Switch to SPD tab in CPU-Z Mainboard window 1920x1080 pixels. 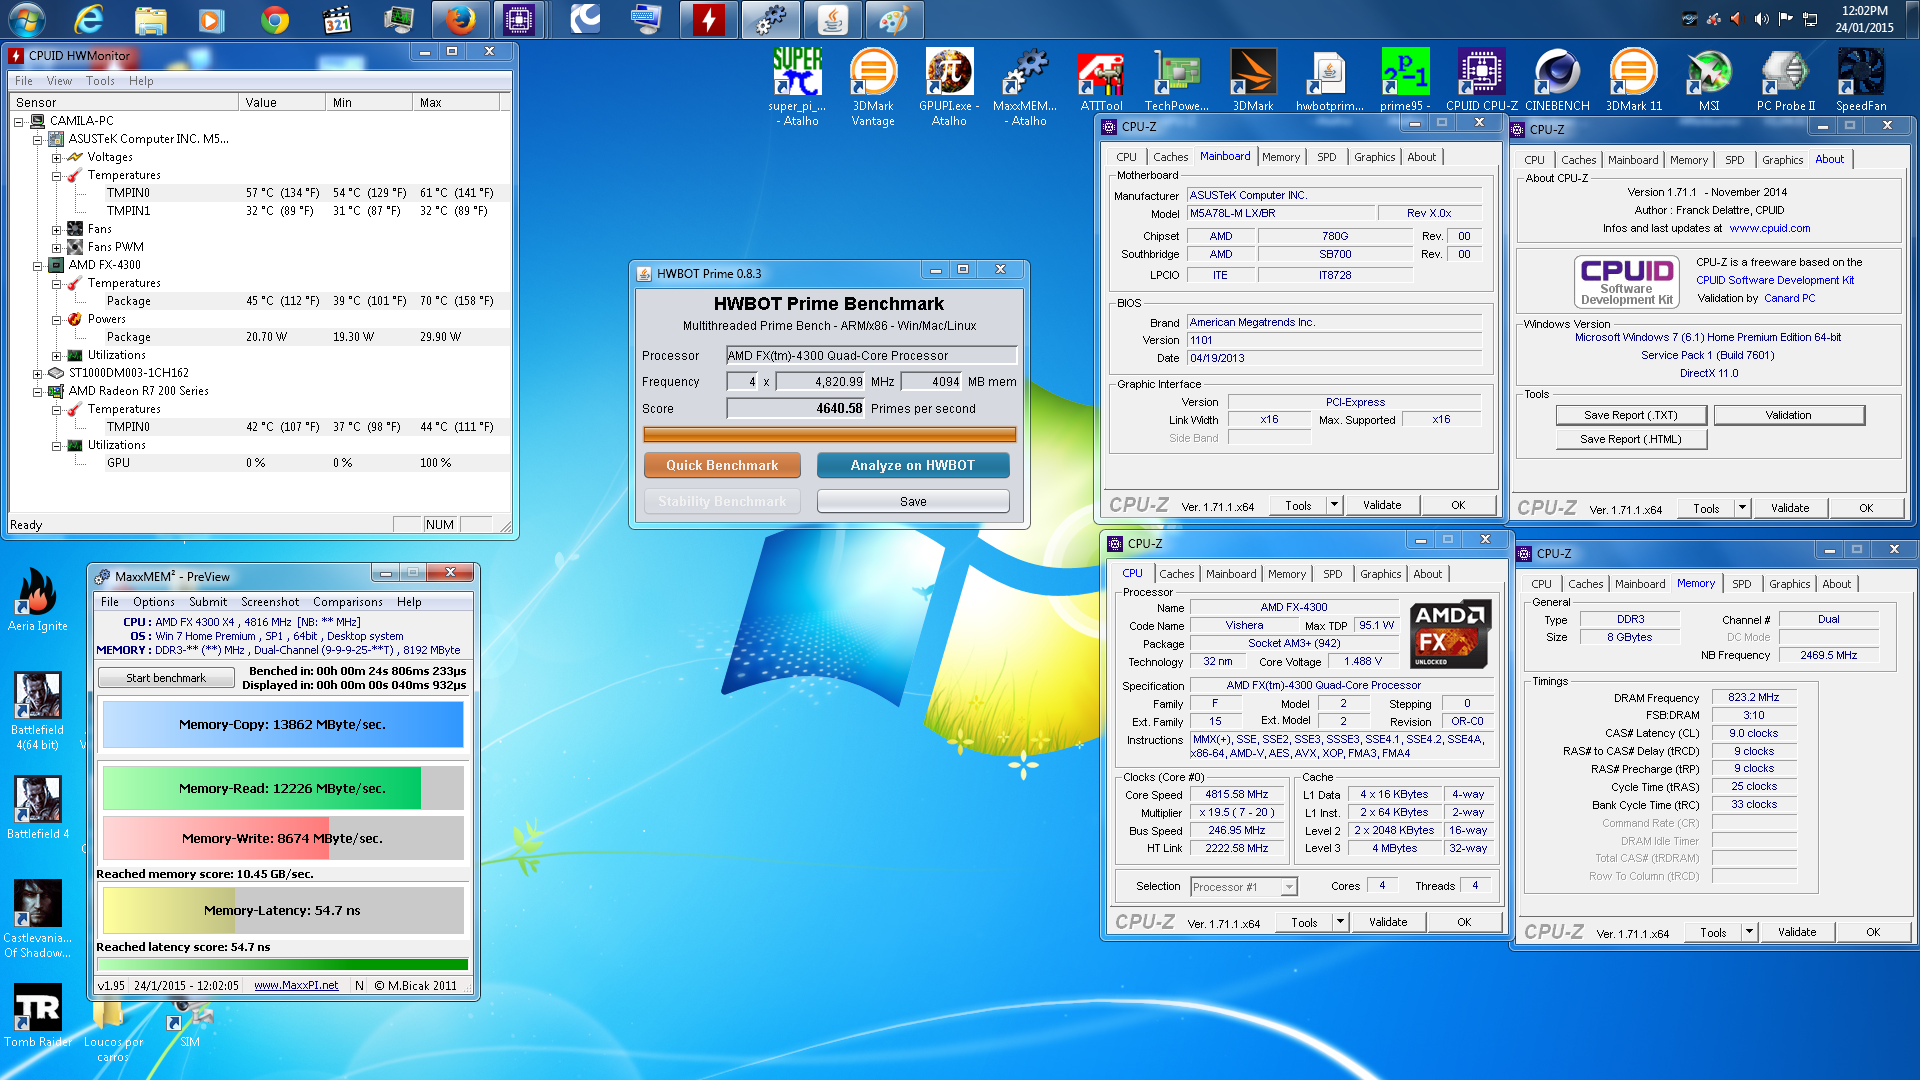click(x=1326, y=157)
